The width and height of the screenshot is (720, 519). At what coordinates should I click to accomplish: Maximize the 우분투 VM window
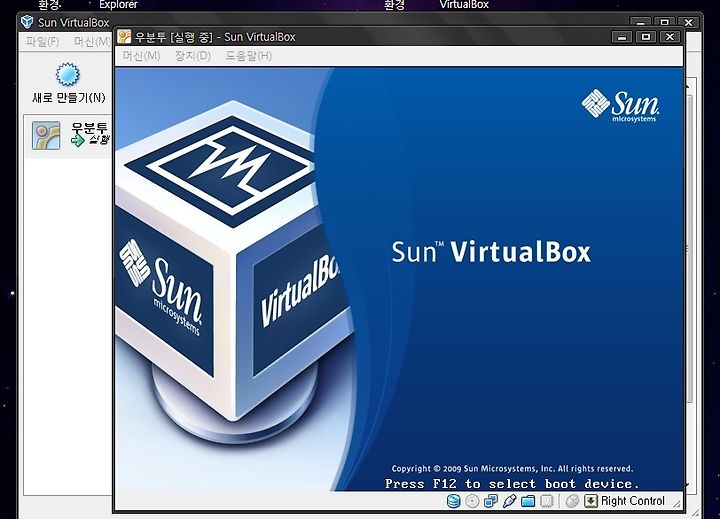(646, 37)
